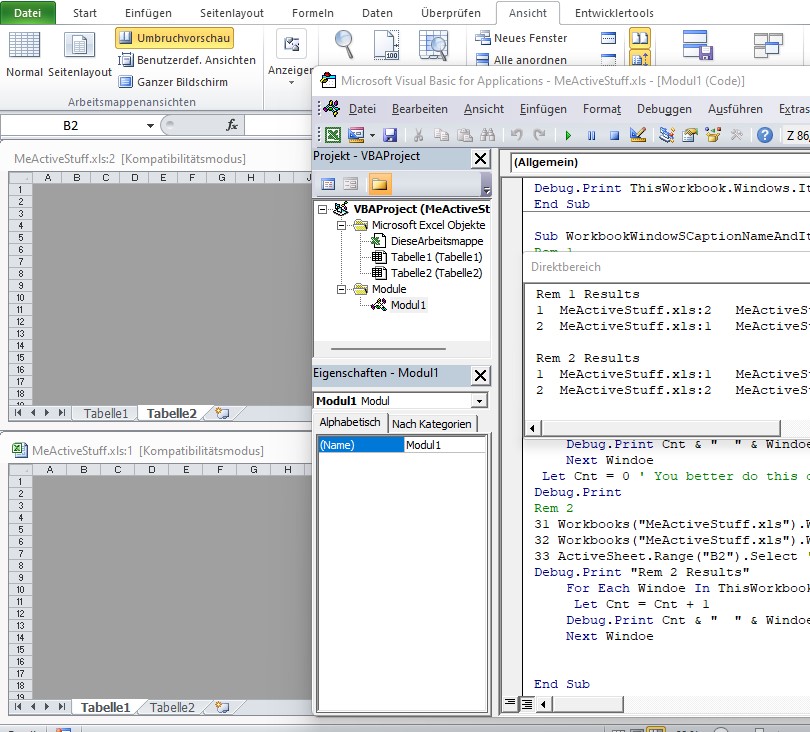The width and height of the screenshot is (810, 732).
Task: Click the zoom-to-selection icon in ribbon
Action: [433, 44]
